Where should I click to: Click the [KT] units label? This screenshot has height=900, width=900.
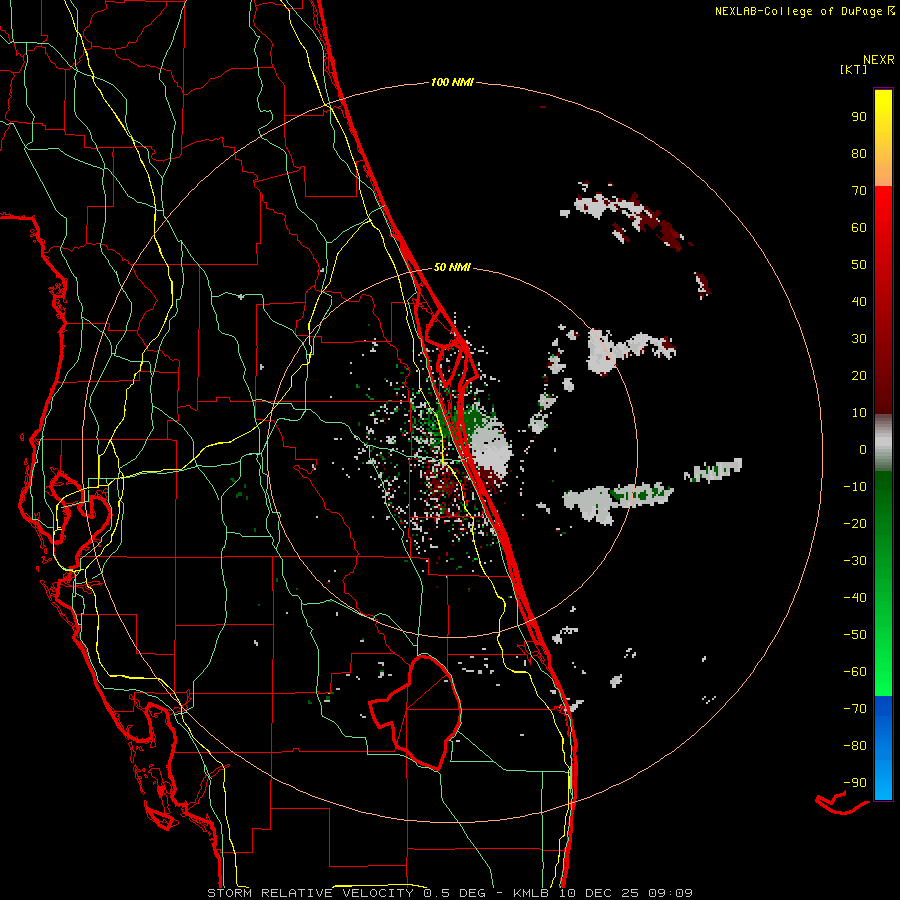(854, 69)
